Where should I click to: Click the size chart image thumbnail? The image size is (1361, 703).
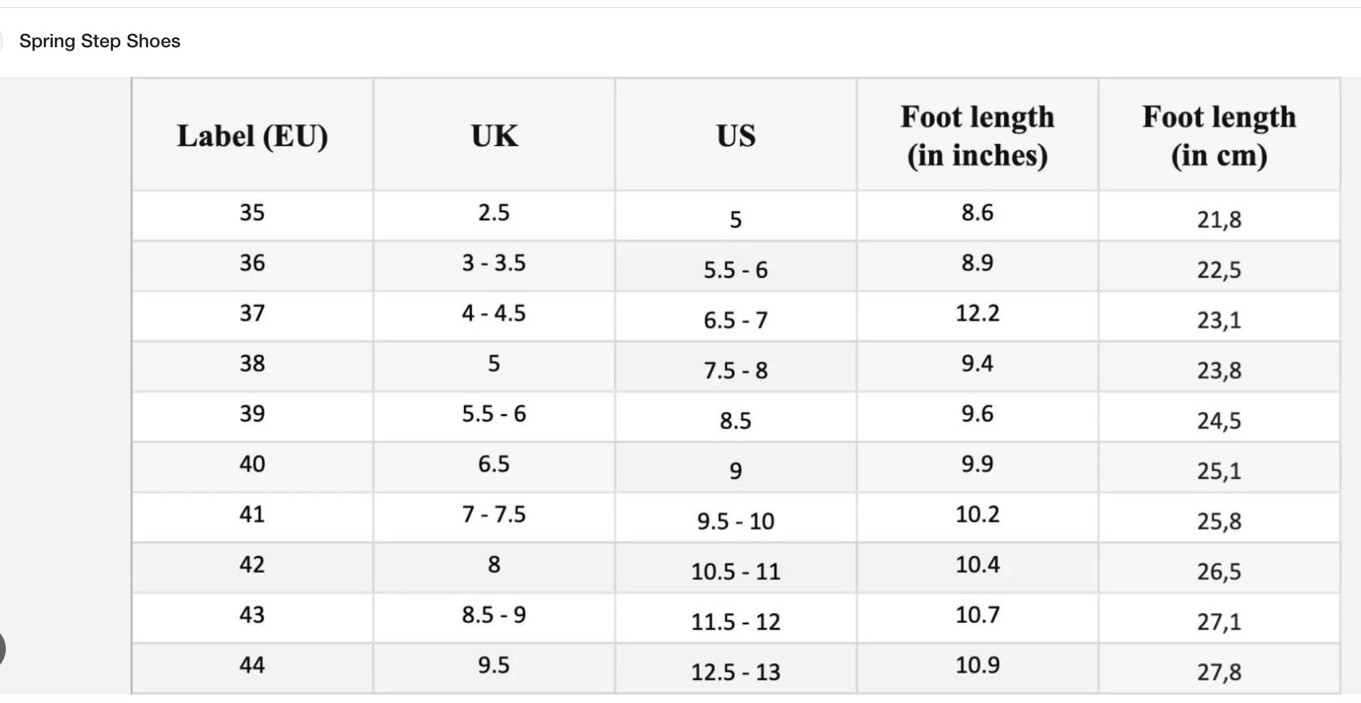[736, 385]
